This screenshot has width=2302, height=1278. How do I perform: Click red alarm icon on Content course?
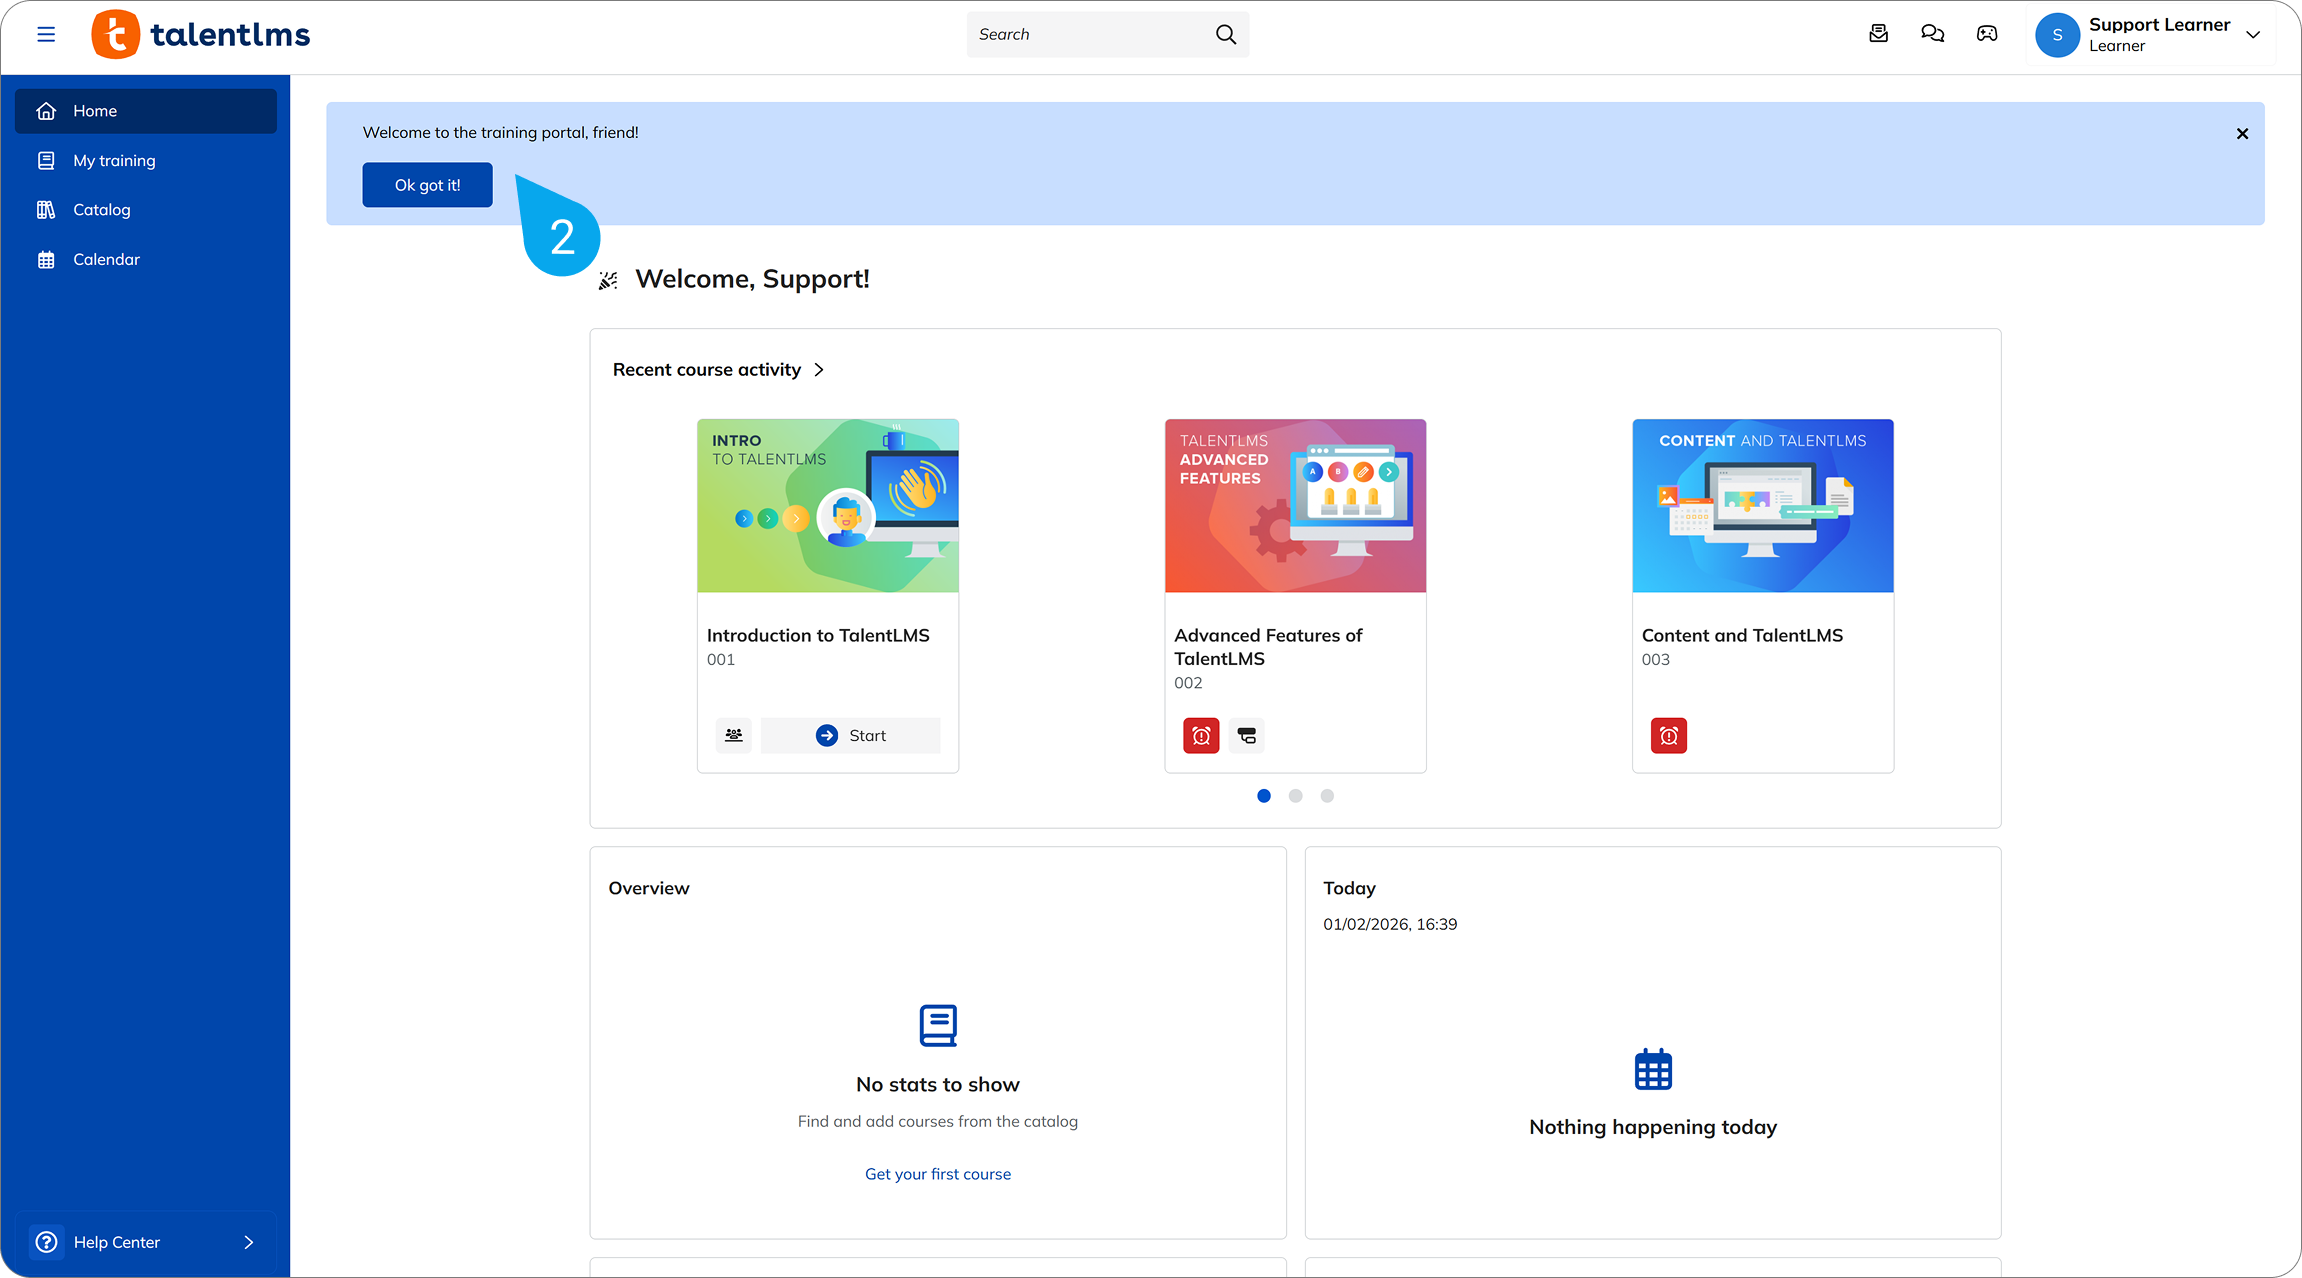[x=1668, y=736]
